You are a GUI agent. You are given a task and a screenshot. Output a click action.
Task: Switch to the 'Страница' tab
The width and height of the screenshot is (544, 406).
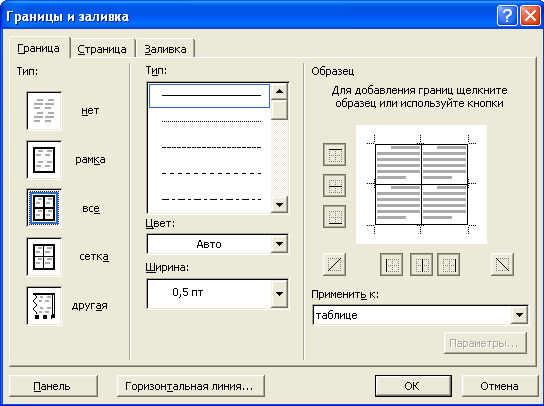[x=102, y=49]
